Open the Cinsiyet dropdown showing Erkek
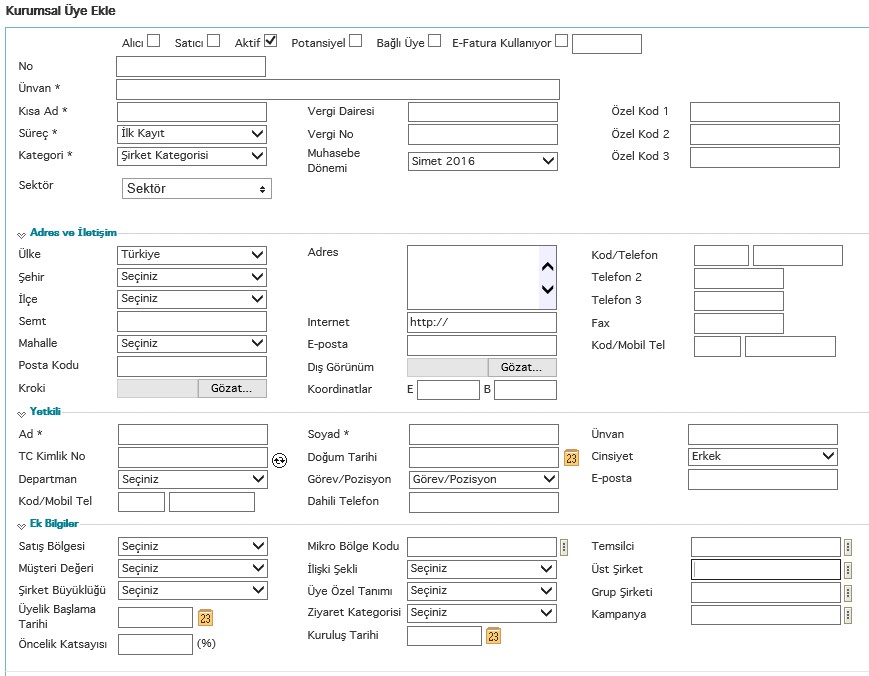The height and width of the screenshot is (676, 869). pyautogui.click(x=763, y=456)
